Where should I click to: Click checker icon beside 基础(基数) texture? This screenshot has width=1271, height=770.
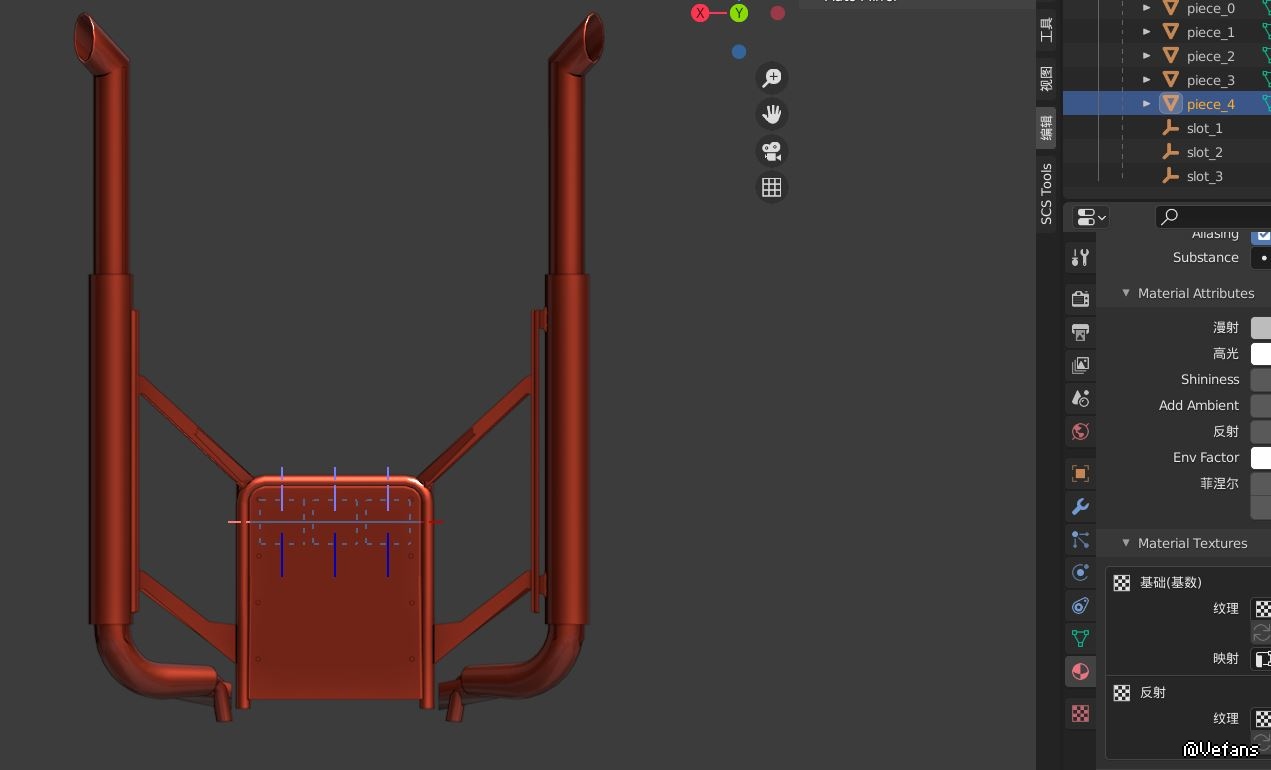1122,583
